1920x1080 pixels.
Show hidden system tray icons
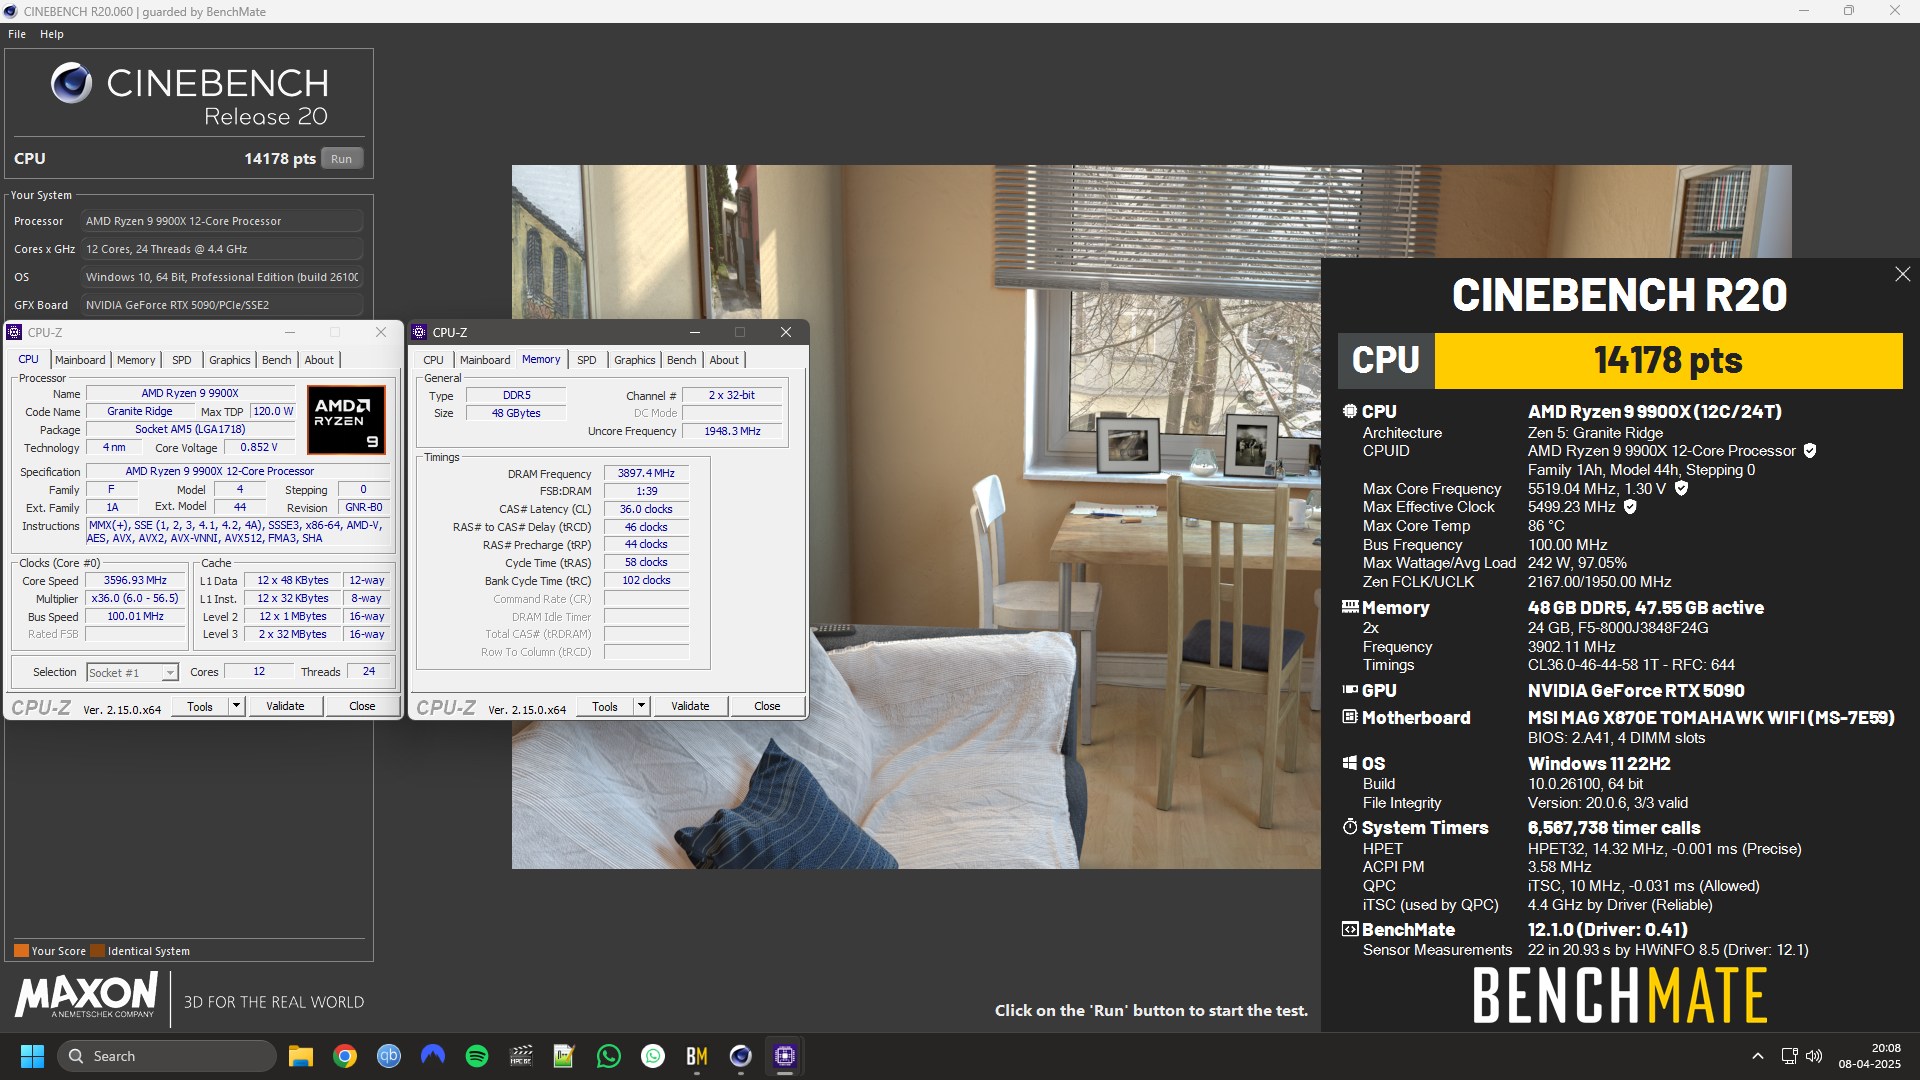coord(1758,1056)
